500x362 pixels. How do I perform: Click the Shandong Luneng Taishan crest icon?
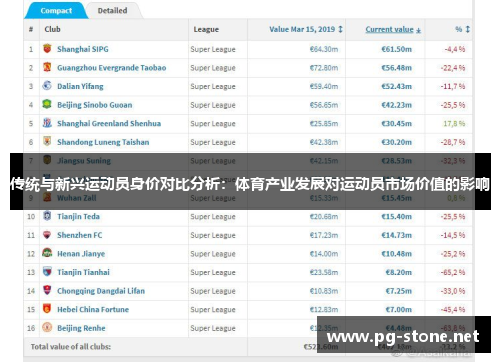[x=47, y=141]
